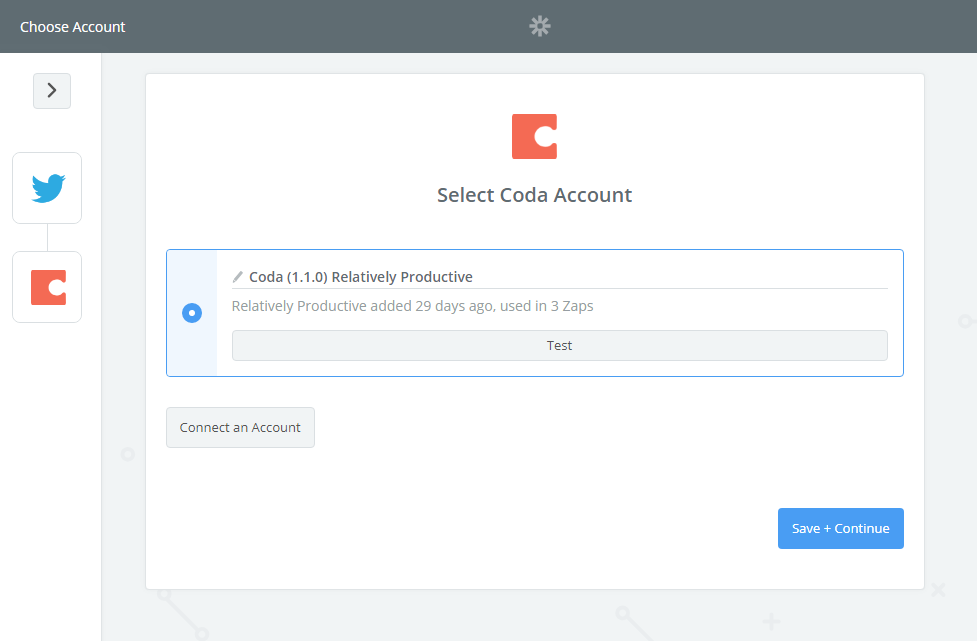This screenshot has width=977, height=641.
Task: Click the background circle node at right edge
Action: pos(965,321)
